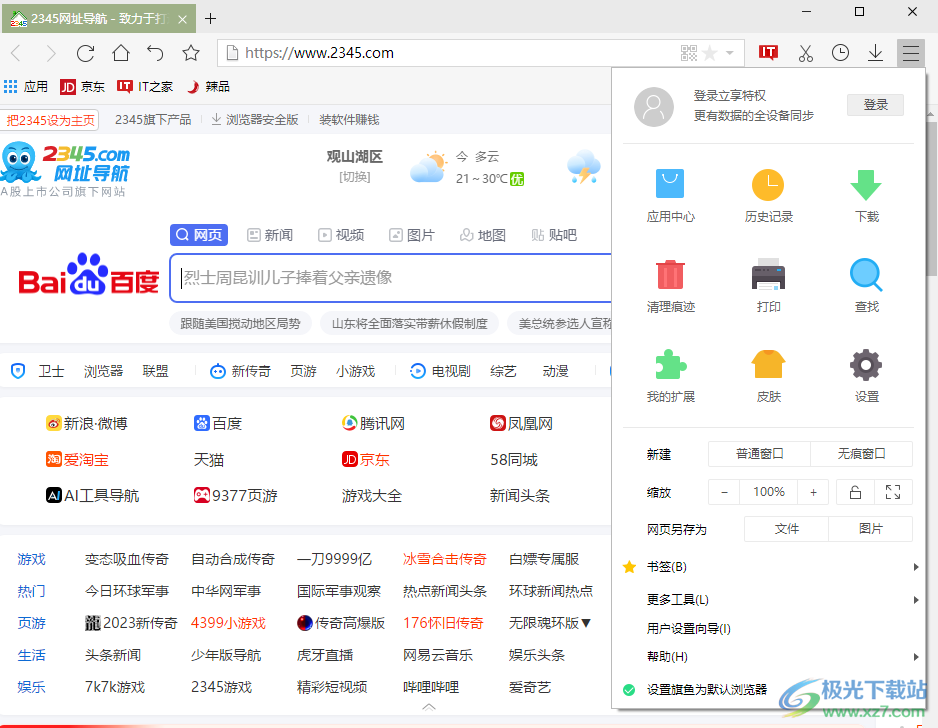Switch to the 新闻 search tab
Screen dimensions: 938x728
click(269, 234)
